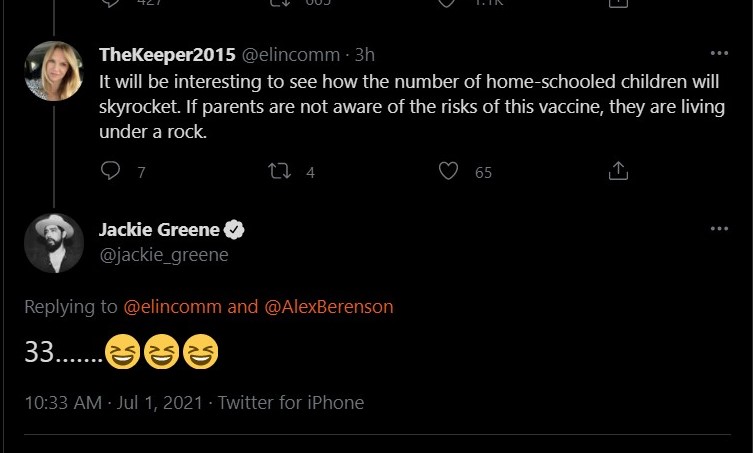The image size is (753, 453).
Task: Retweet TheKeeper2015's tweet using the retweet icon
Action: [x=280, y=171]
